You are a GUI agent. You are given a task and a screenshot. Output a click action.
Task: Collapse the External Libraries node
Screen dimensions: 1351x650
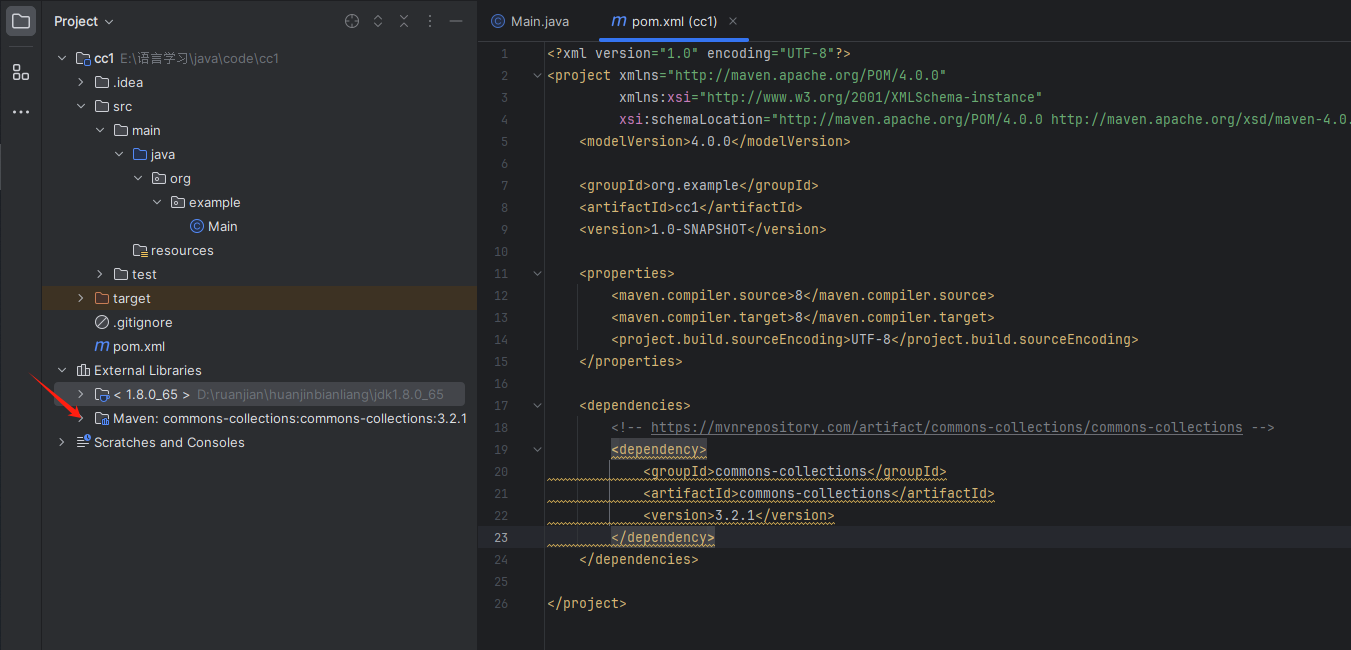coord(62,370)
